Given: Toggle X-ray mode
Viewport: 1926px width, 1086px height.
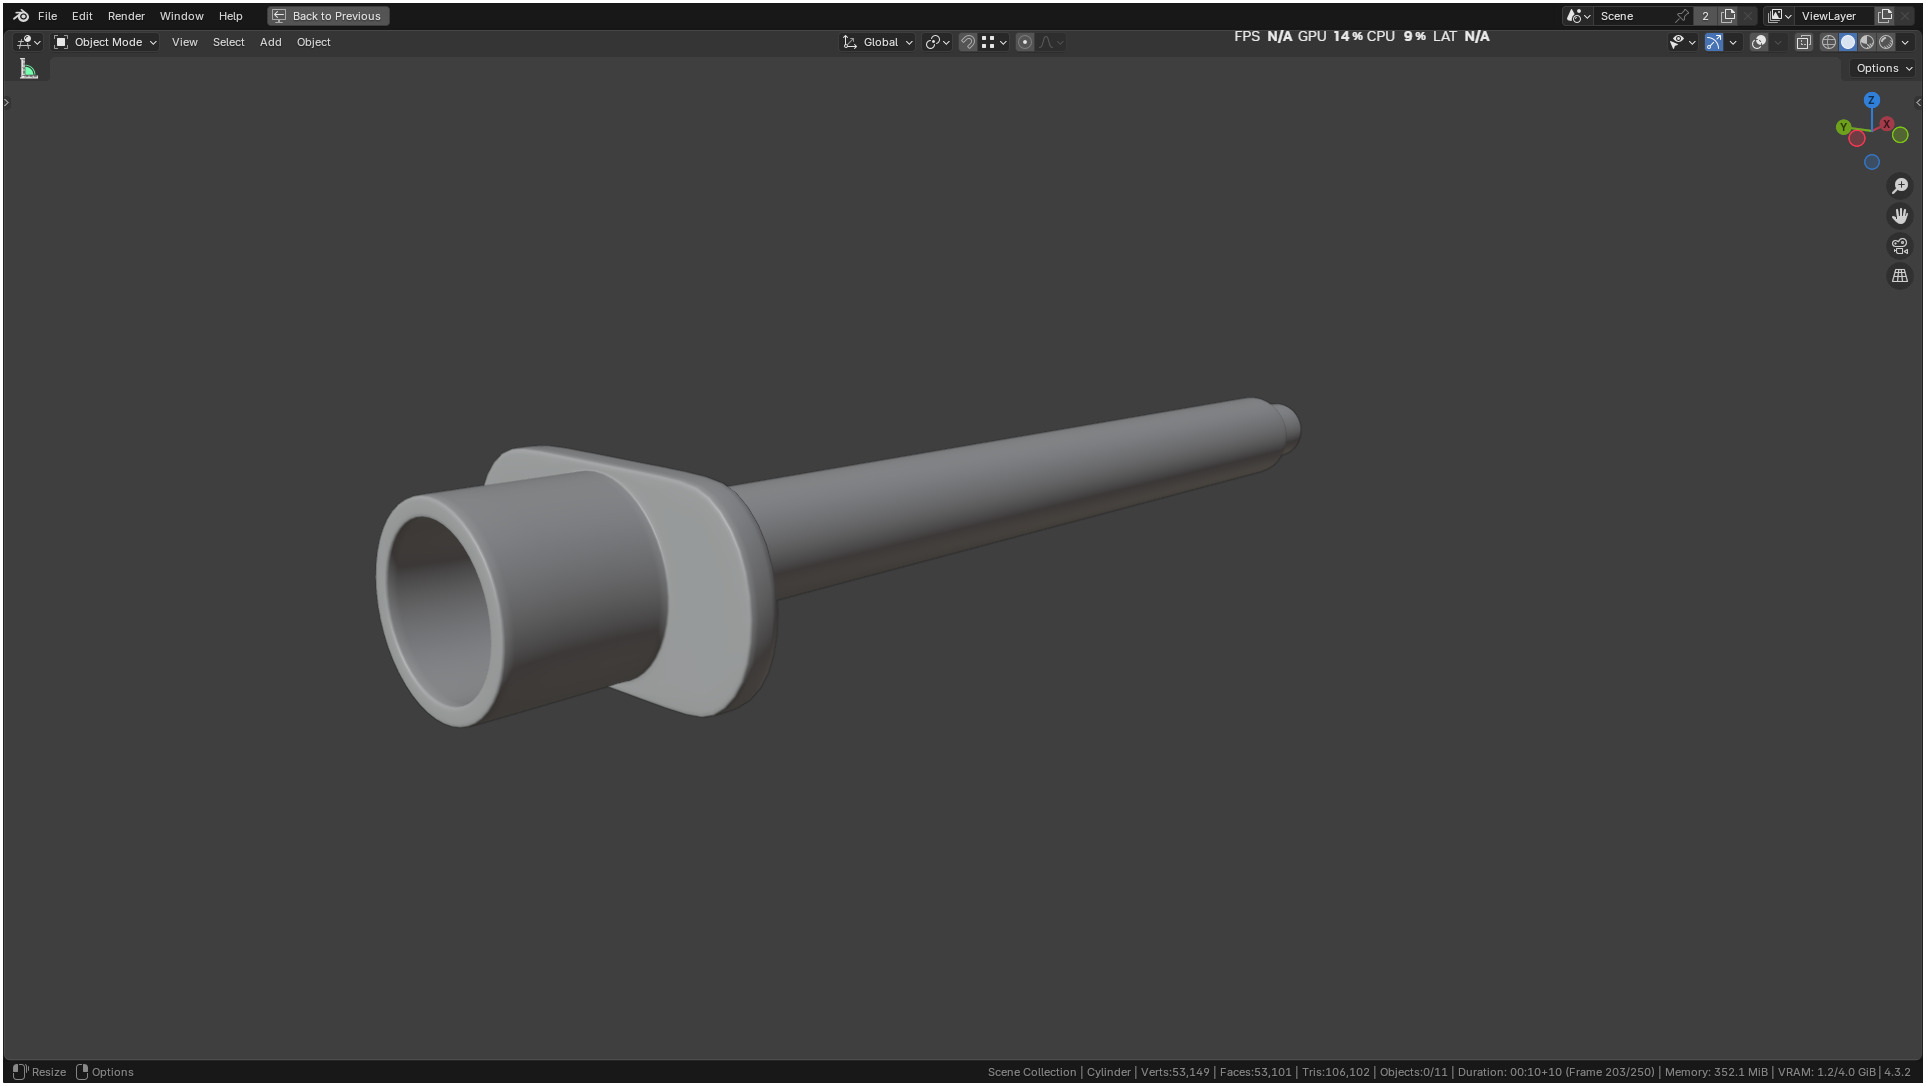Looking at the screenshot, I should tap(1803, 42).
